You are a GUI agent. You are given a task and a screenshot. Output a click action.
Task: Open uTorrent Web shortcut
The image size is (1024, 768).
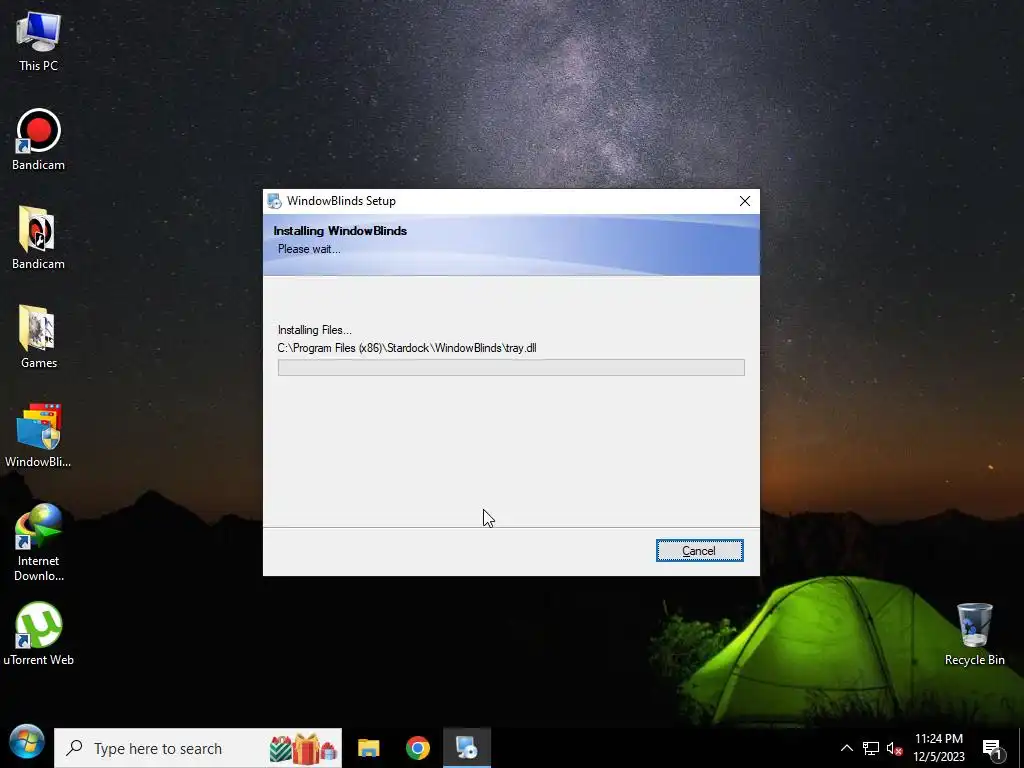tap(38, 633)
